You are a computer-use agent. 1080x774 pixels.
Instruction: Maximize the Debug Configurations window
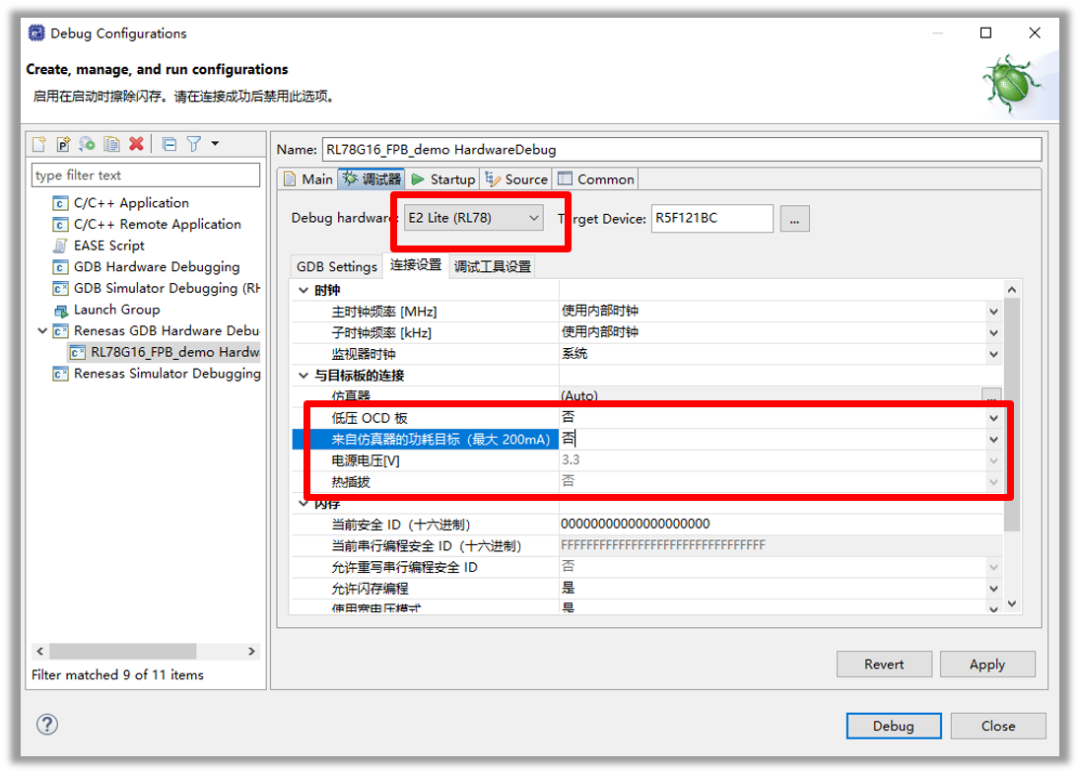click(986, 33)
